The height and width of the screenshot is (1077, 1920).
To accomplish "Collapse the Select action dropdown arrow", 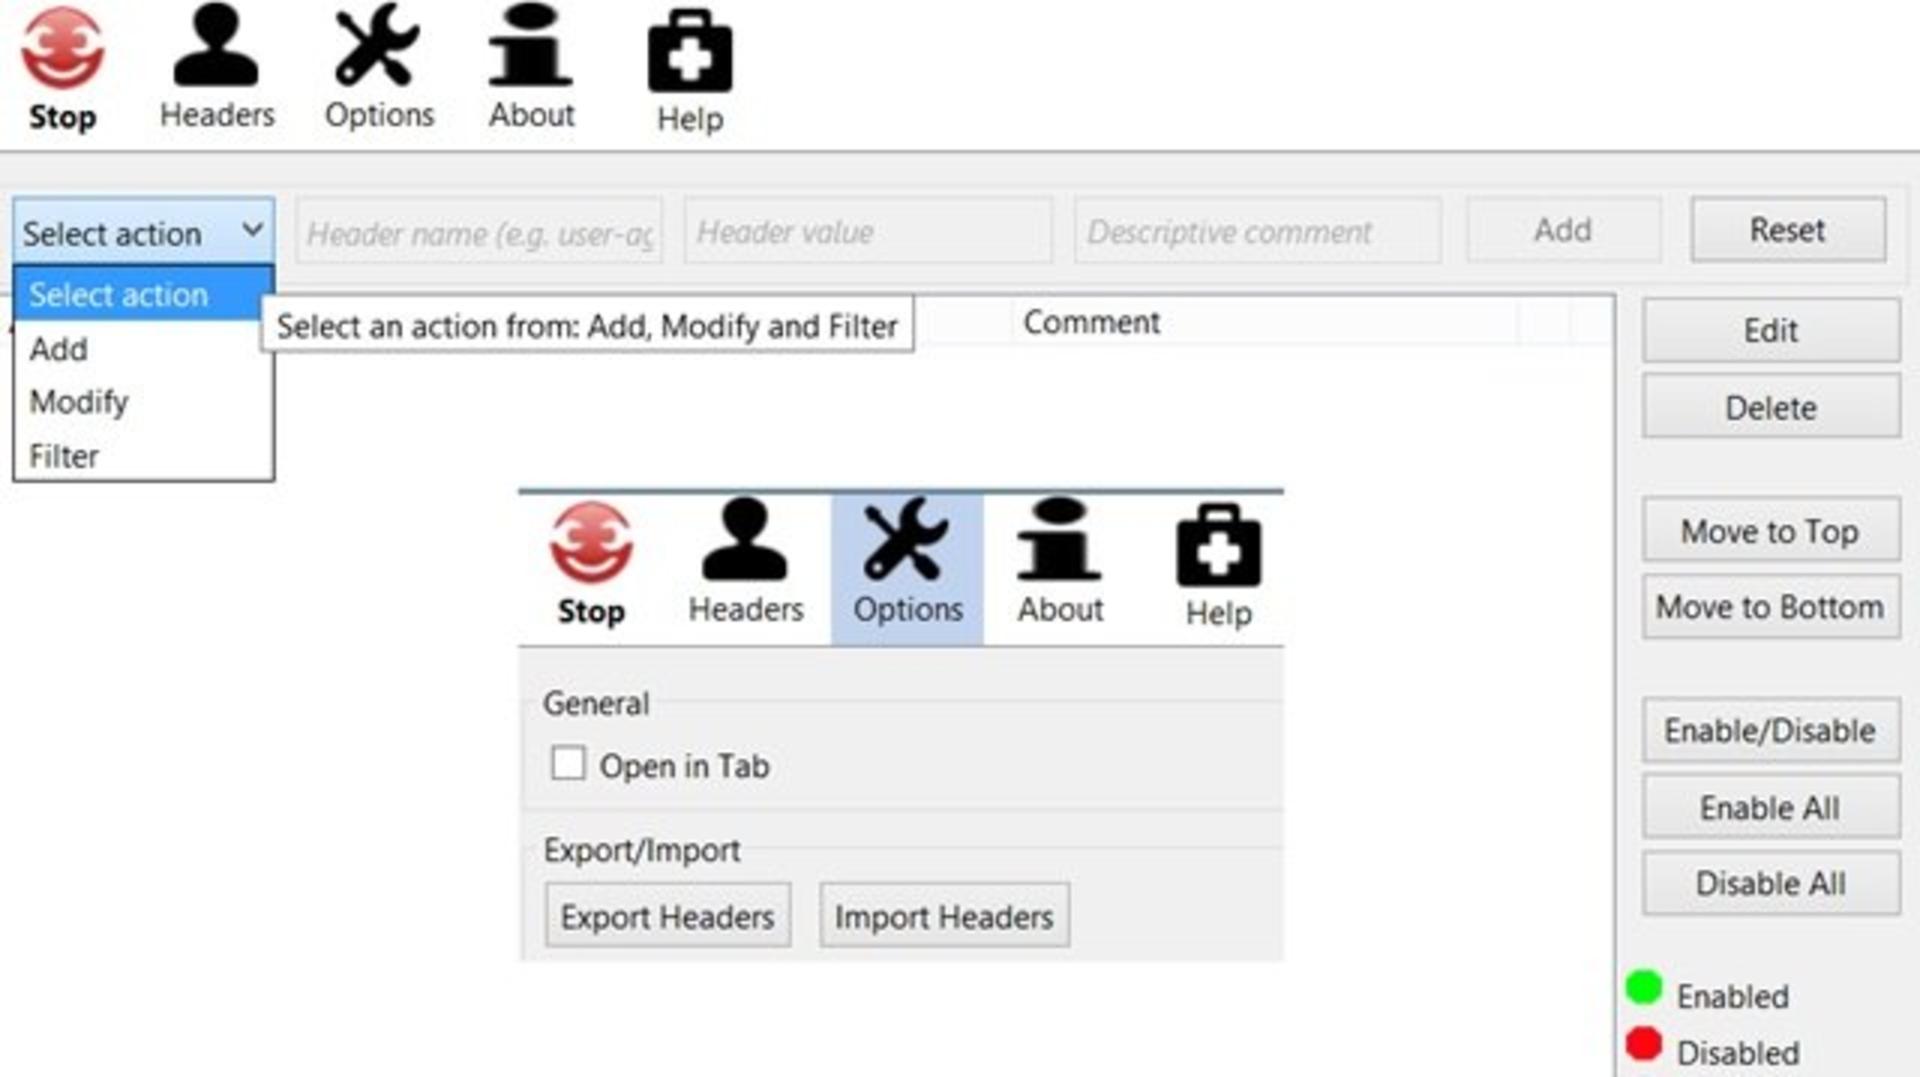I will pyautogui.click(x=253, y=230).
